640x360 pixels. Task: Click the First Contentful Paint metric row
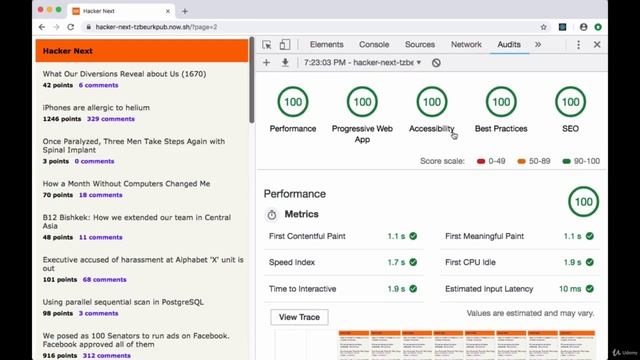344,236
